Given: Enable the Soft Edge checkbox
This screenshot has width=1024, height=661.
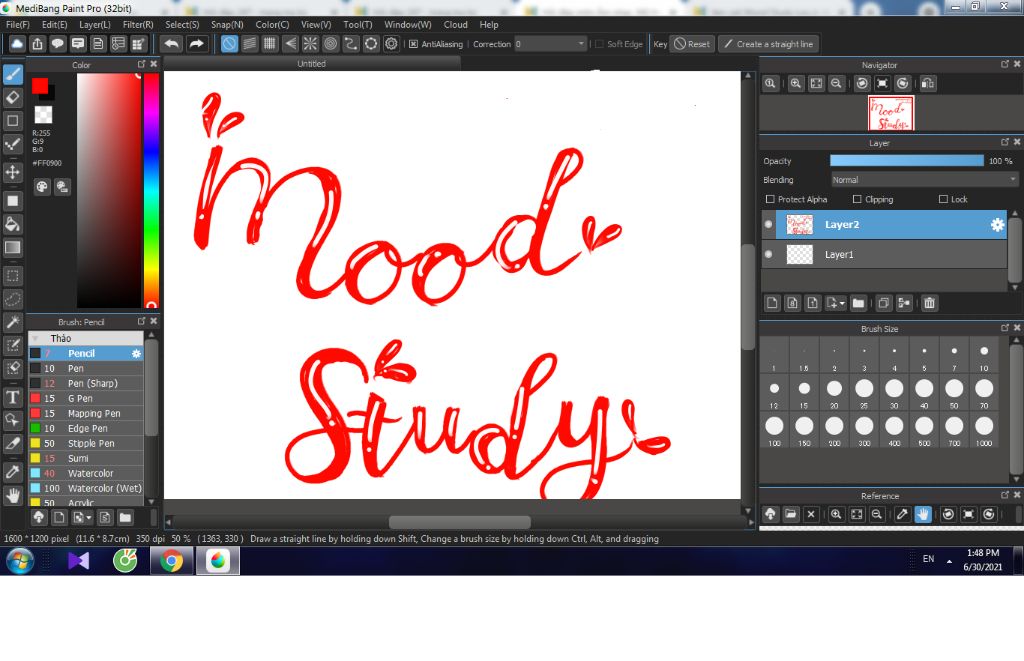Looking at the screenshot, I should pyautogui.click(x=599, y=44).
